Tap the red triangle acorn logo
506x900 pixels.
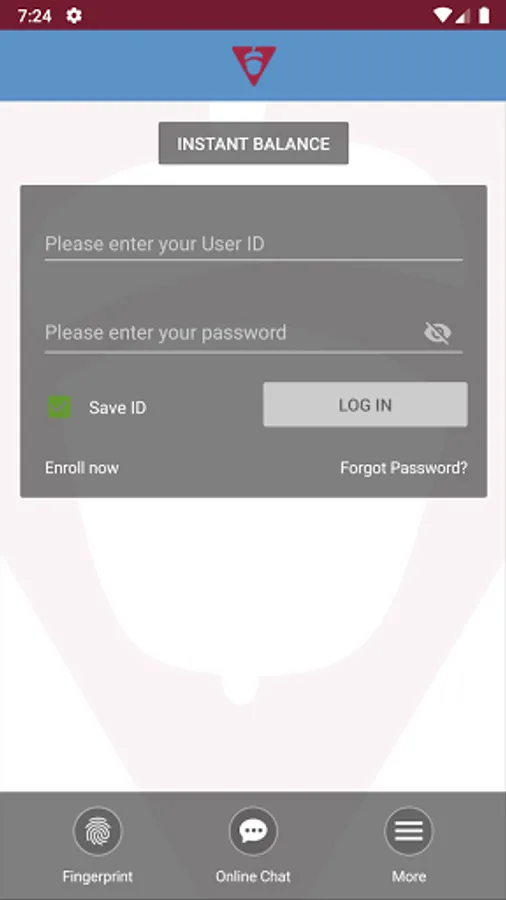(x=254, y=66)
